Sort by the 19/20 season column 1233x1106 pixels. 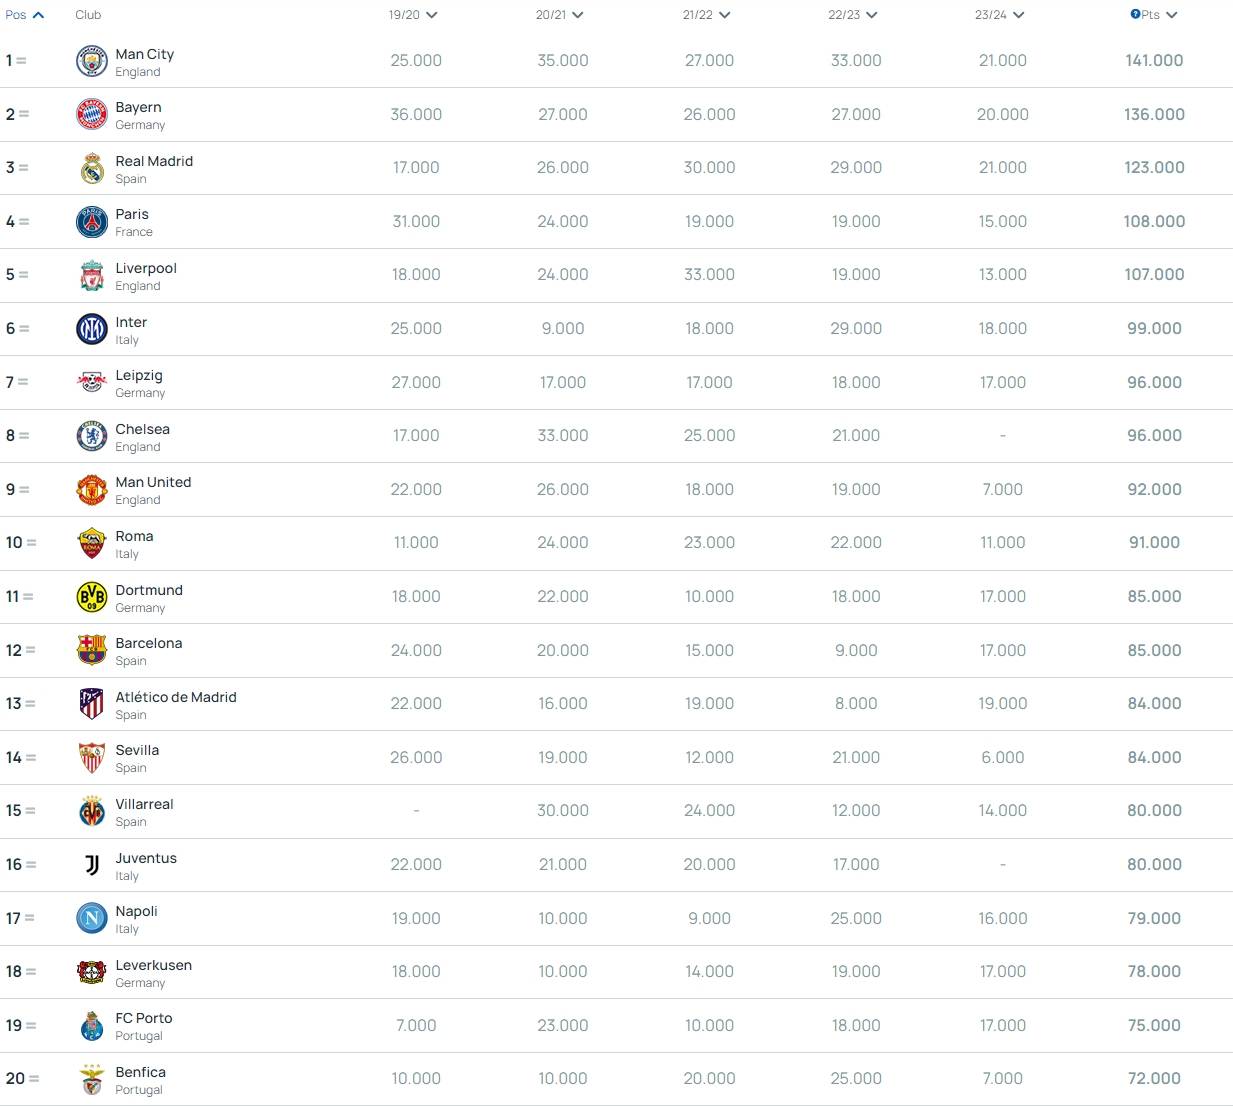point(413,15)
